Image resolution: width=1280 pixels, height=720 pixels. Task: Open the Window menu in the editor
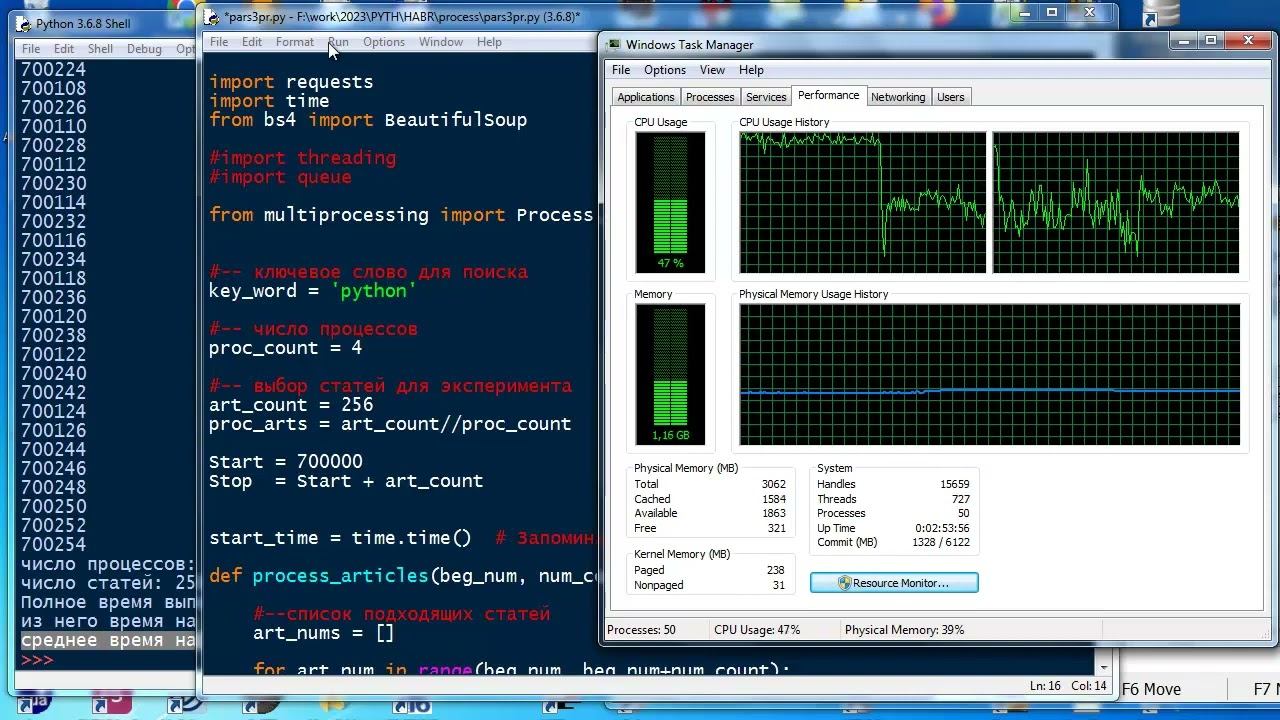pos(441,42)
